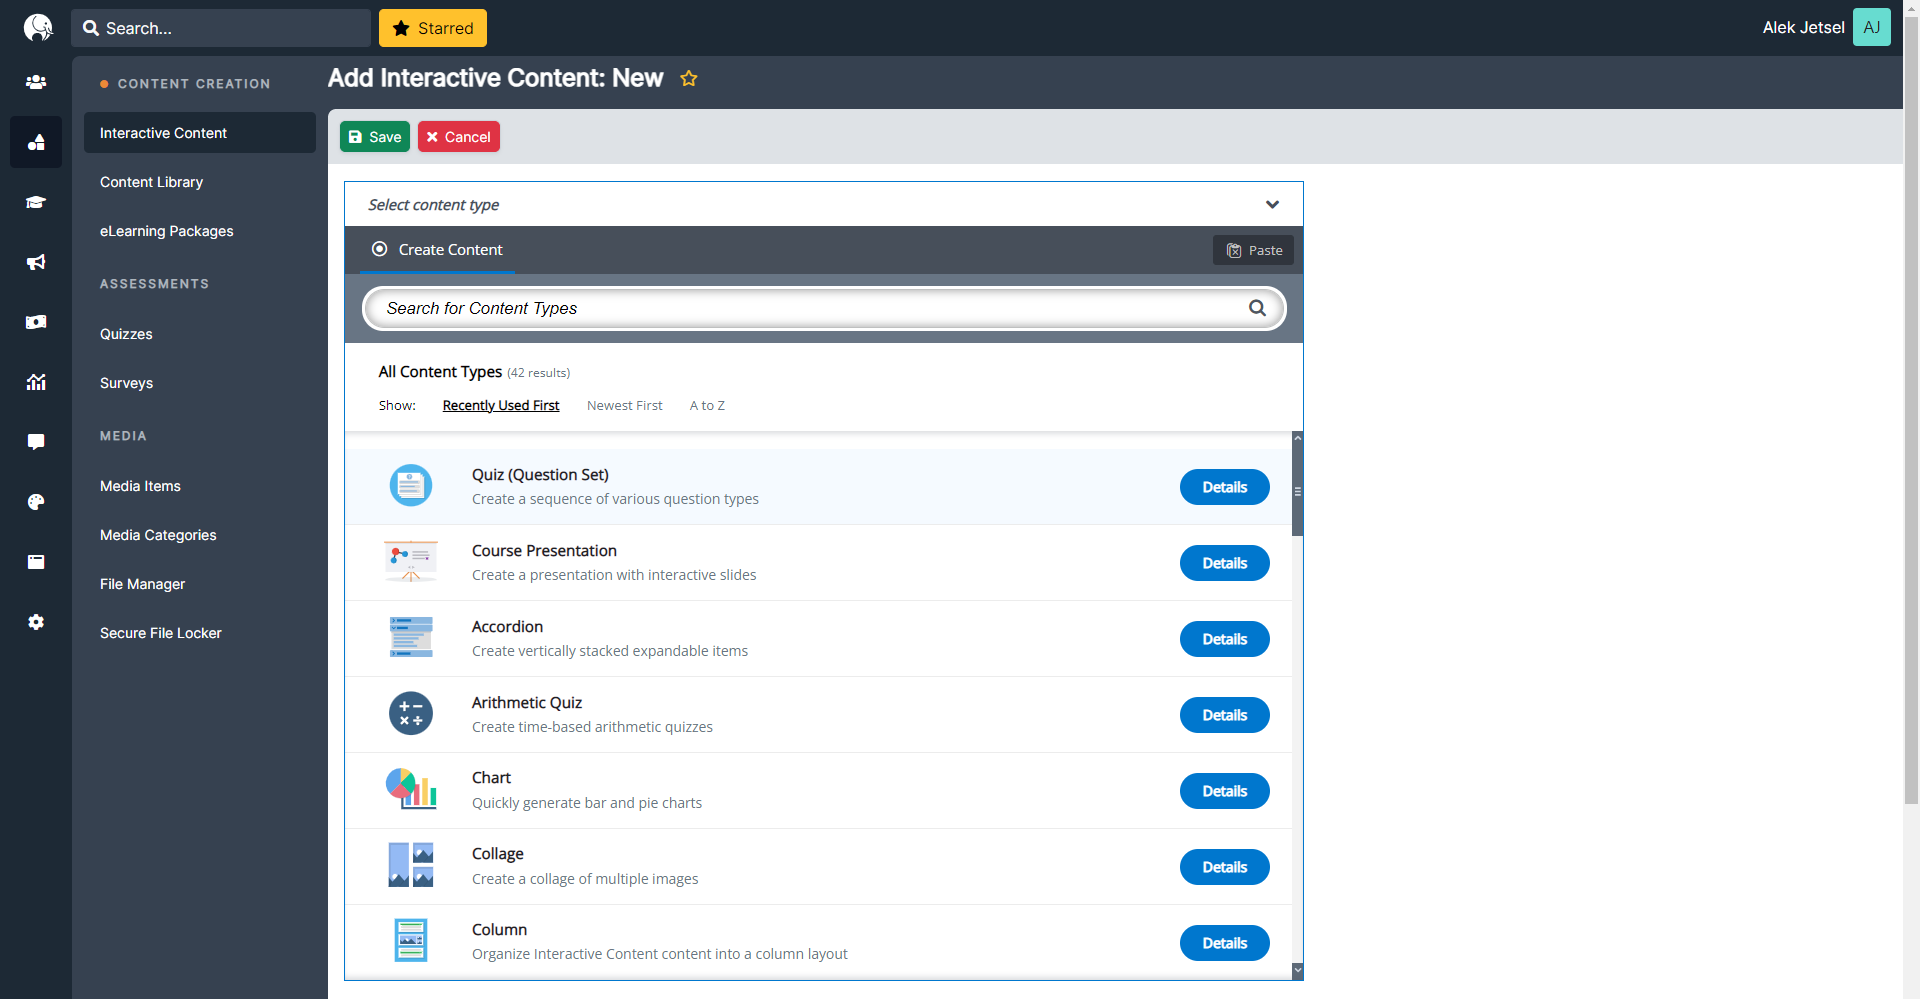This screenshot has width=1920, height=999.
Task: Click the global Search field
Action: coord(221,28)
